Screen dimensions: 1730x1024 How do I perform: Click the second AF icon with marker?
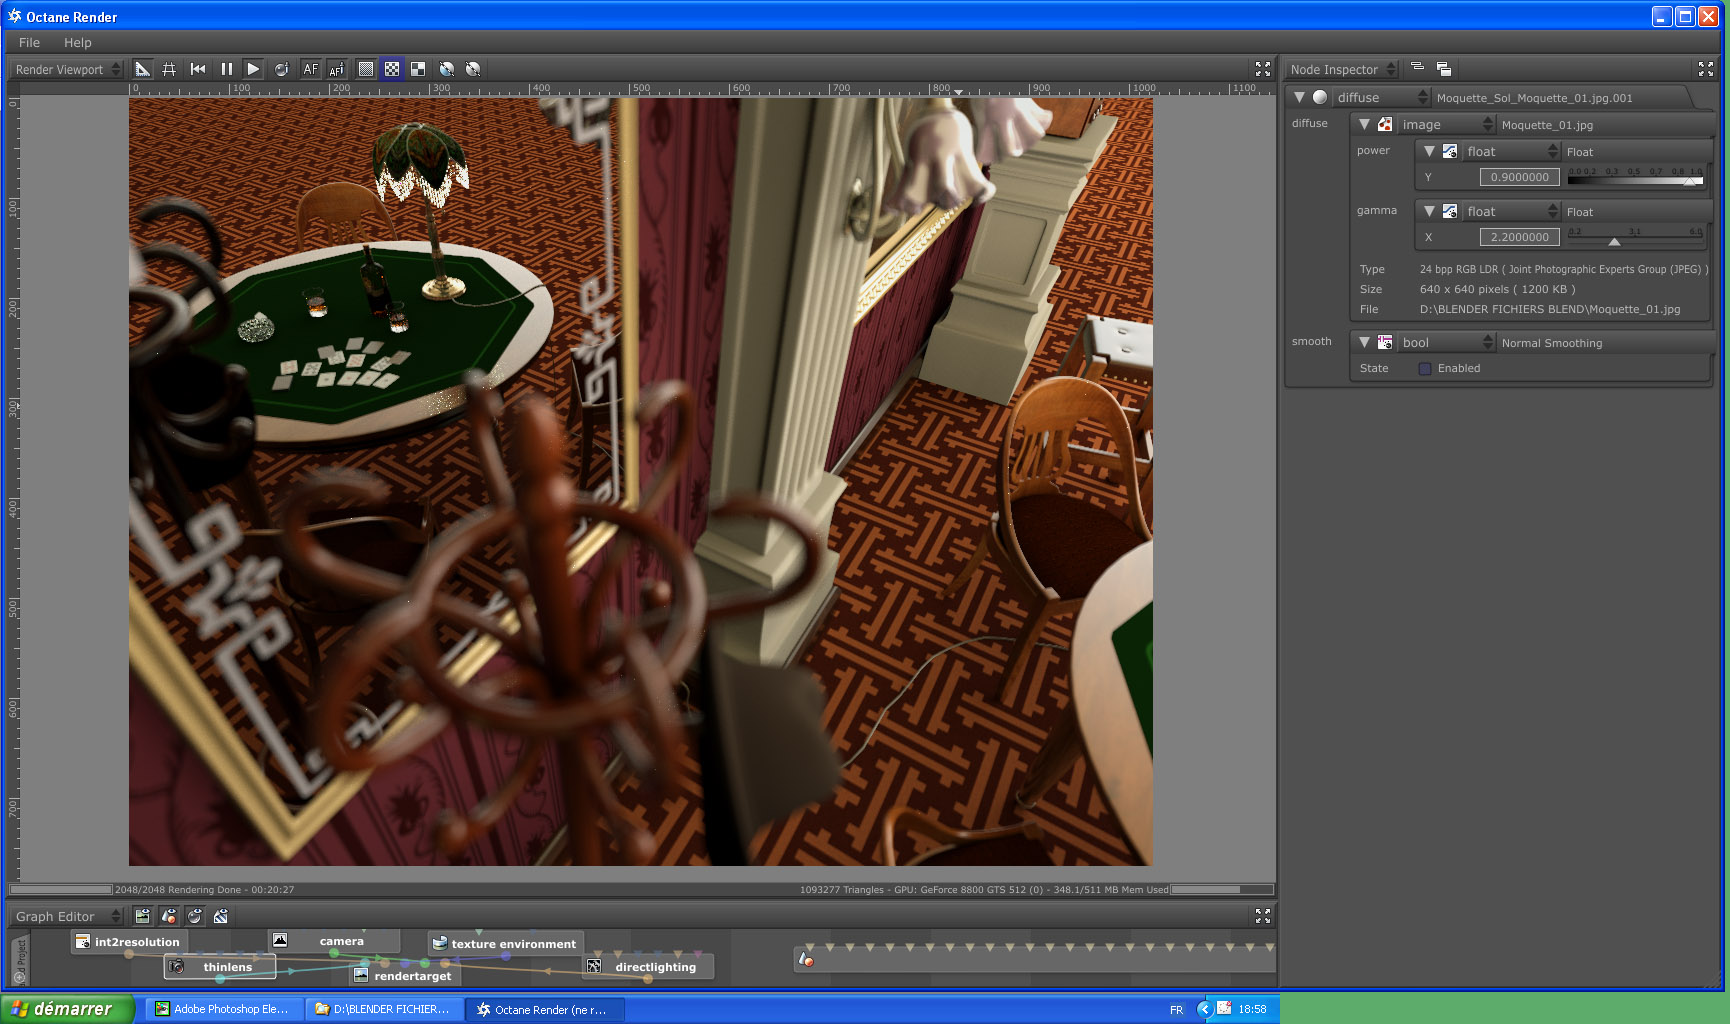[337, 69]
